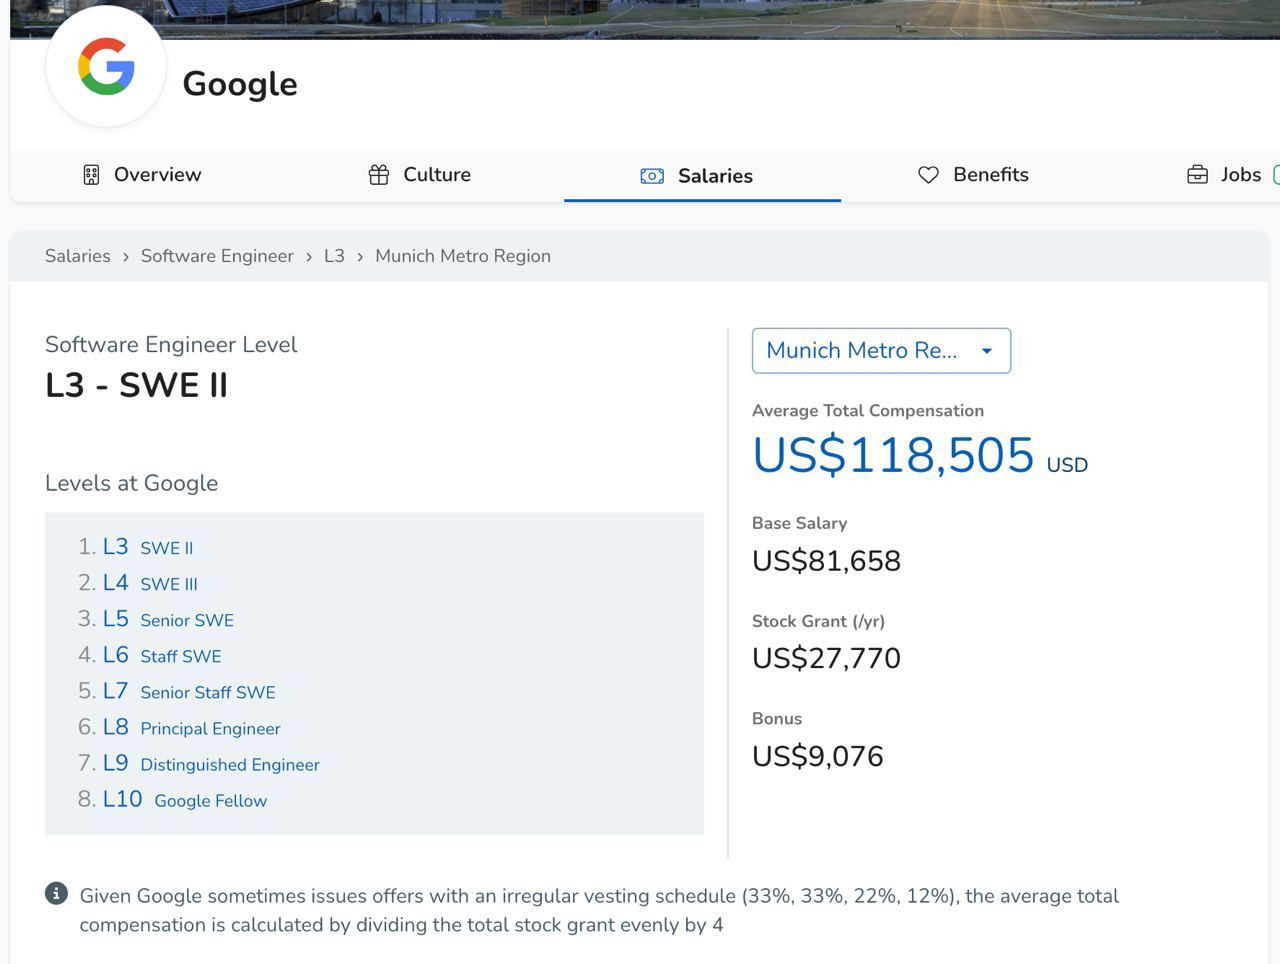Open the Munich Metro Region location dropdown
The image size is (1280, 964).
(x=881, y=351)
